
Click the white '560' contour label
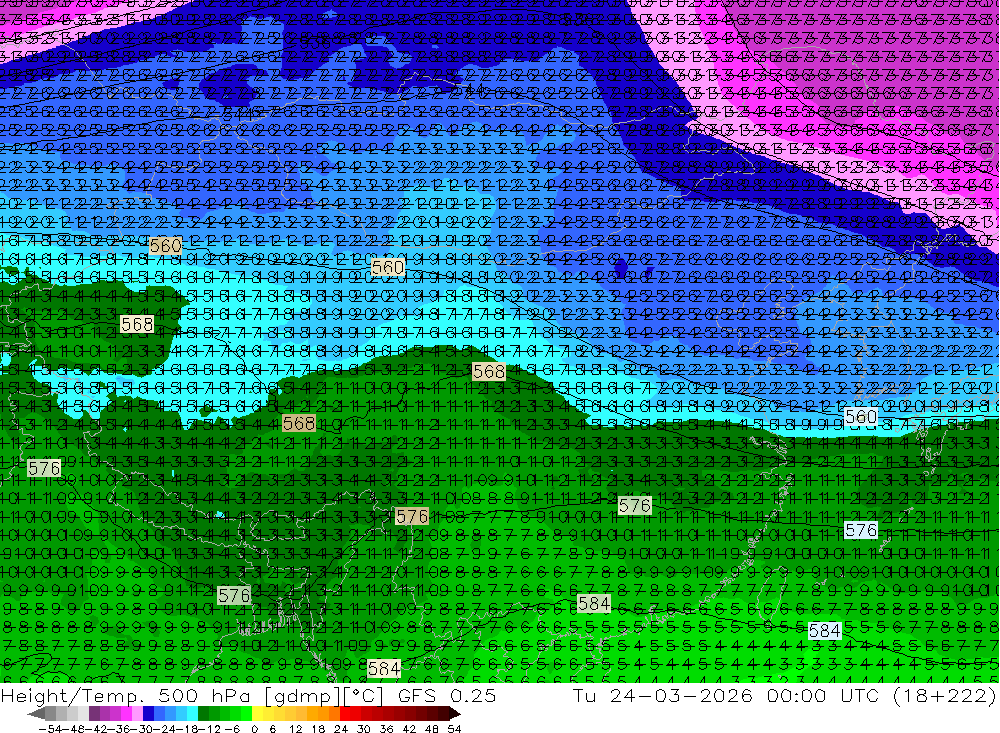pos(861,417)
